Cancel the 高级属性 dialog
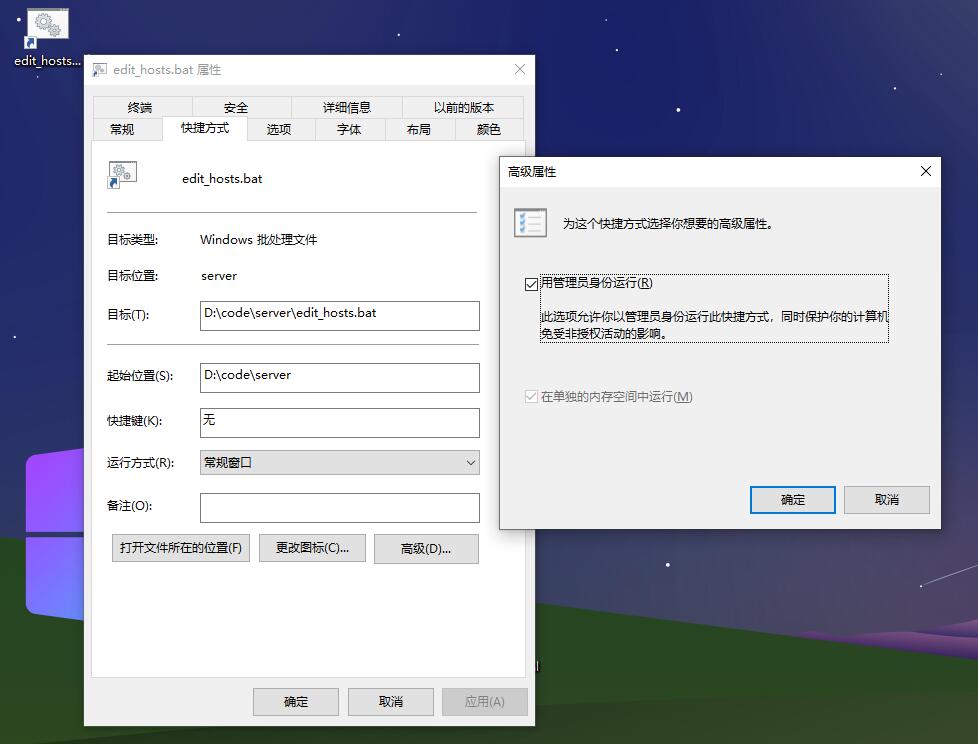Screen dimensions: 978x744 887,500
